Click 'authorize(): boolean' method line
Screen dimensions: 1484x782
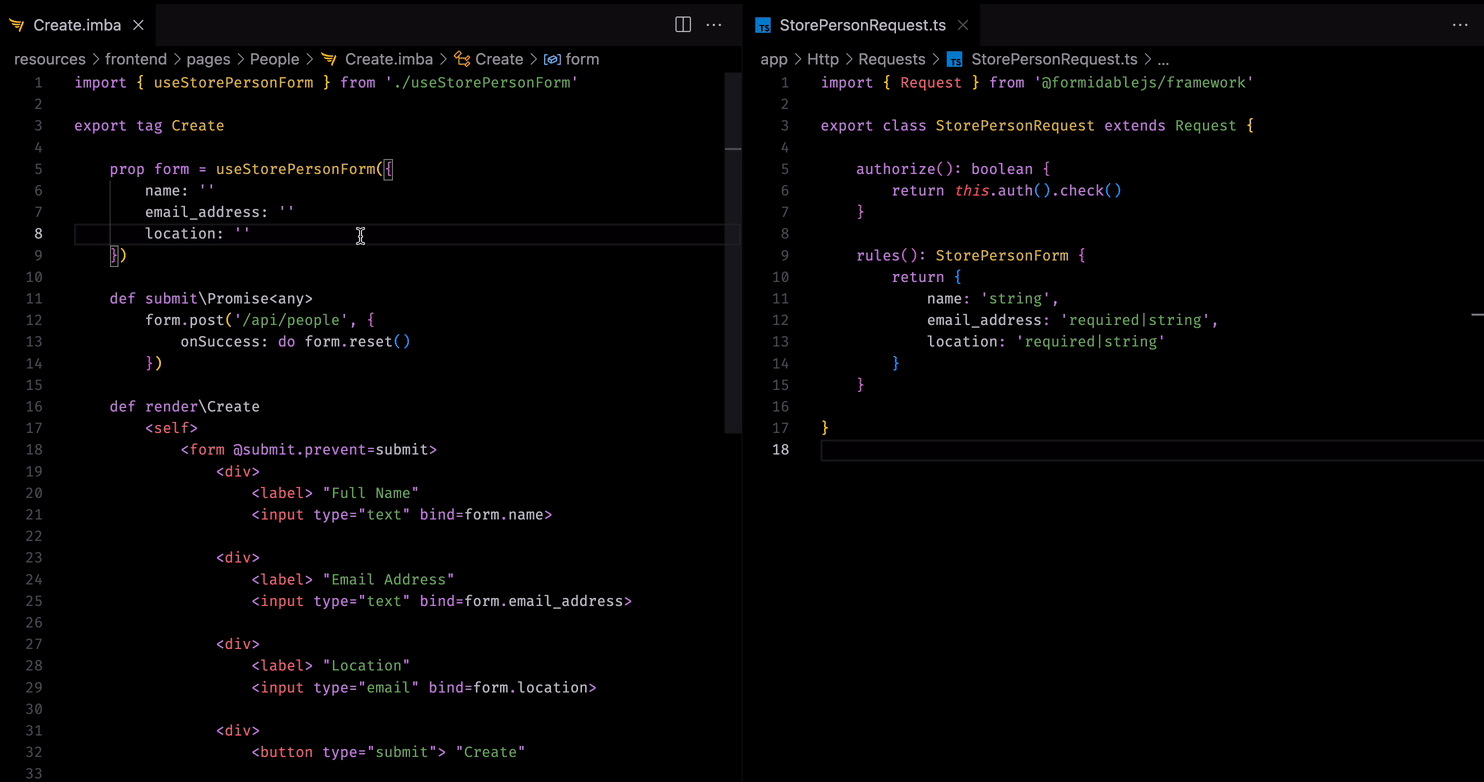pos(953,169)
